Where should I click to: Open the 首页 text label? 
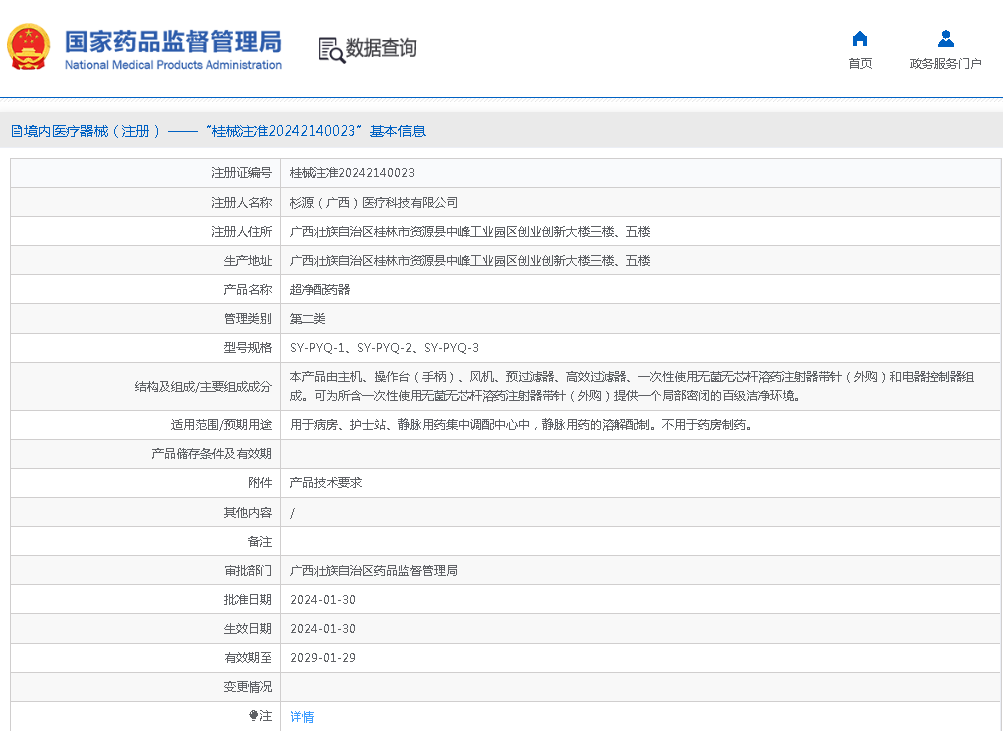click(x=859, y=64)
